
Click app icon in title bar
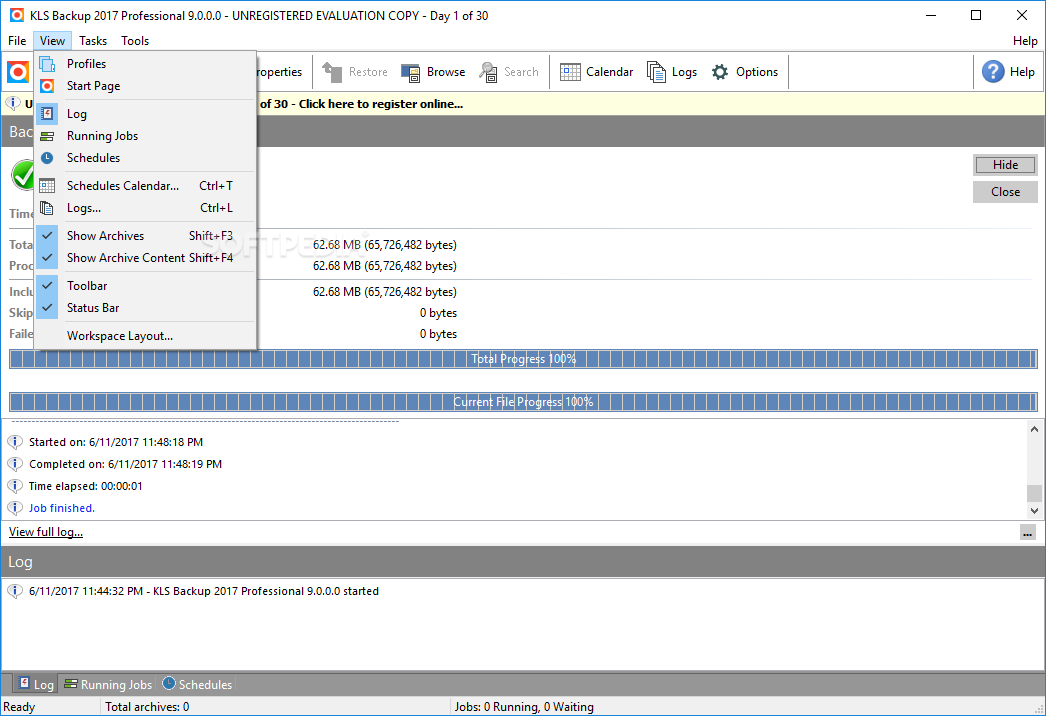17,15
